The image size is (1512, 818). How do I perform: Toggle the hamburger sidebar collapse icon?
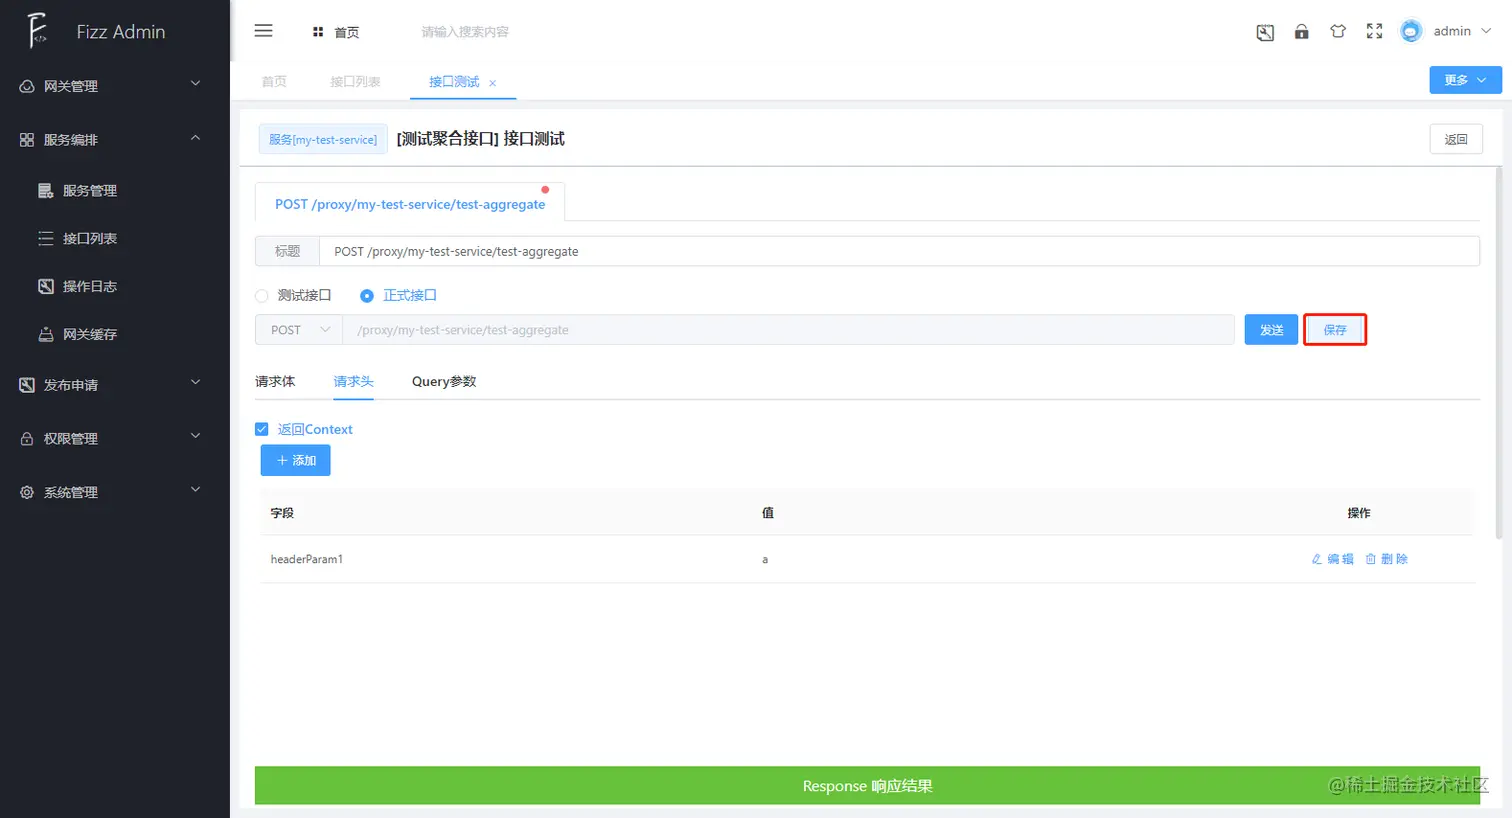pyautogui.click(x=264, y=31)
